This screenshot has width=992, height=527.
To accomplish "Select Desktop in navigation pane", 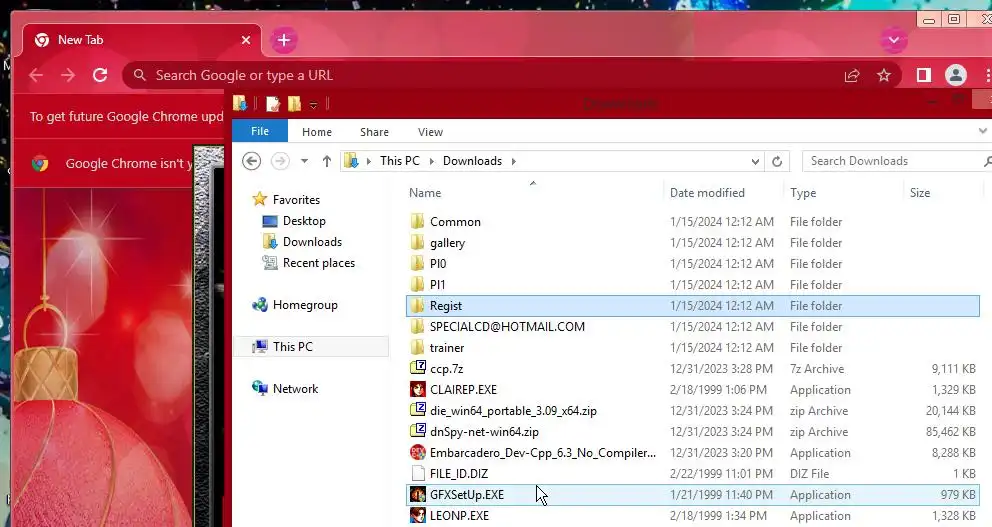I will (304, 221).
